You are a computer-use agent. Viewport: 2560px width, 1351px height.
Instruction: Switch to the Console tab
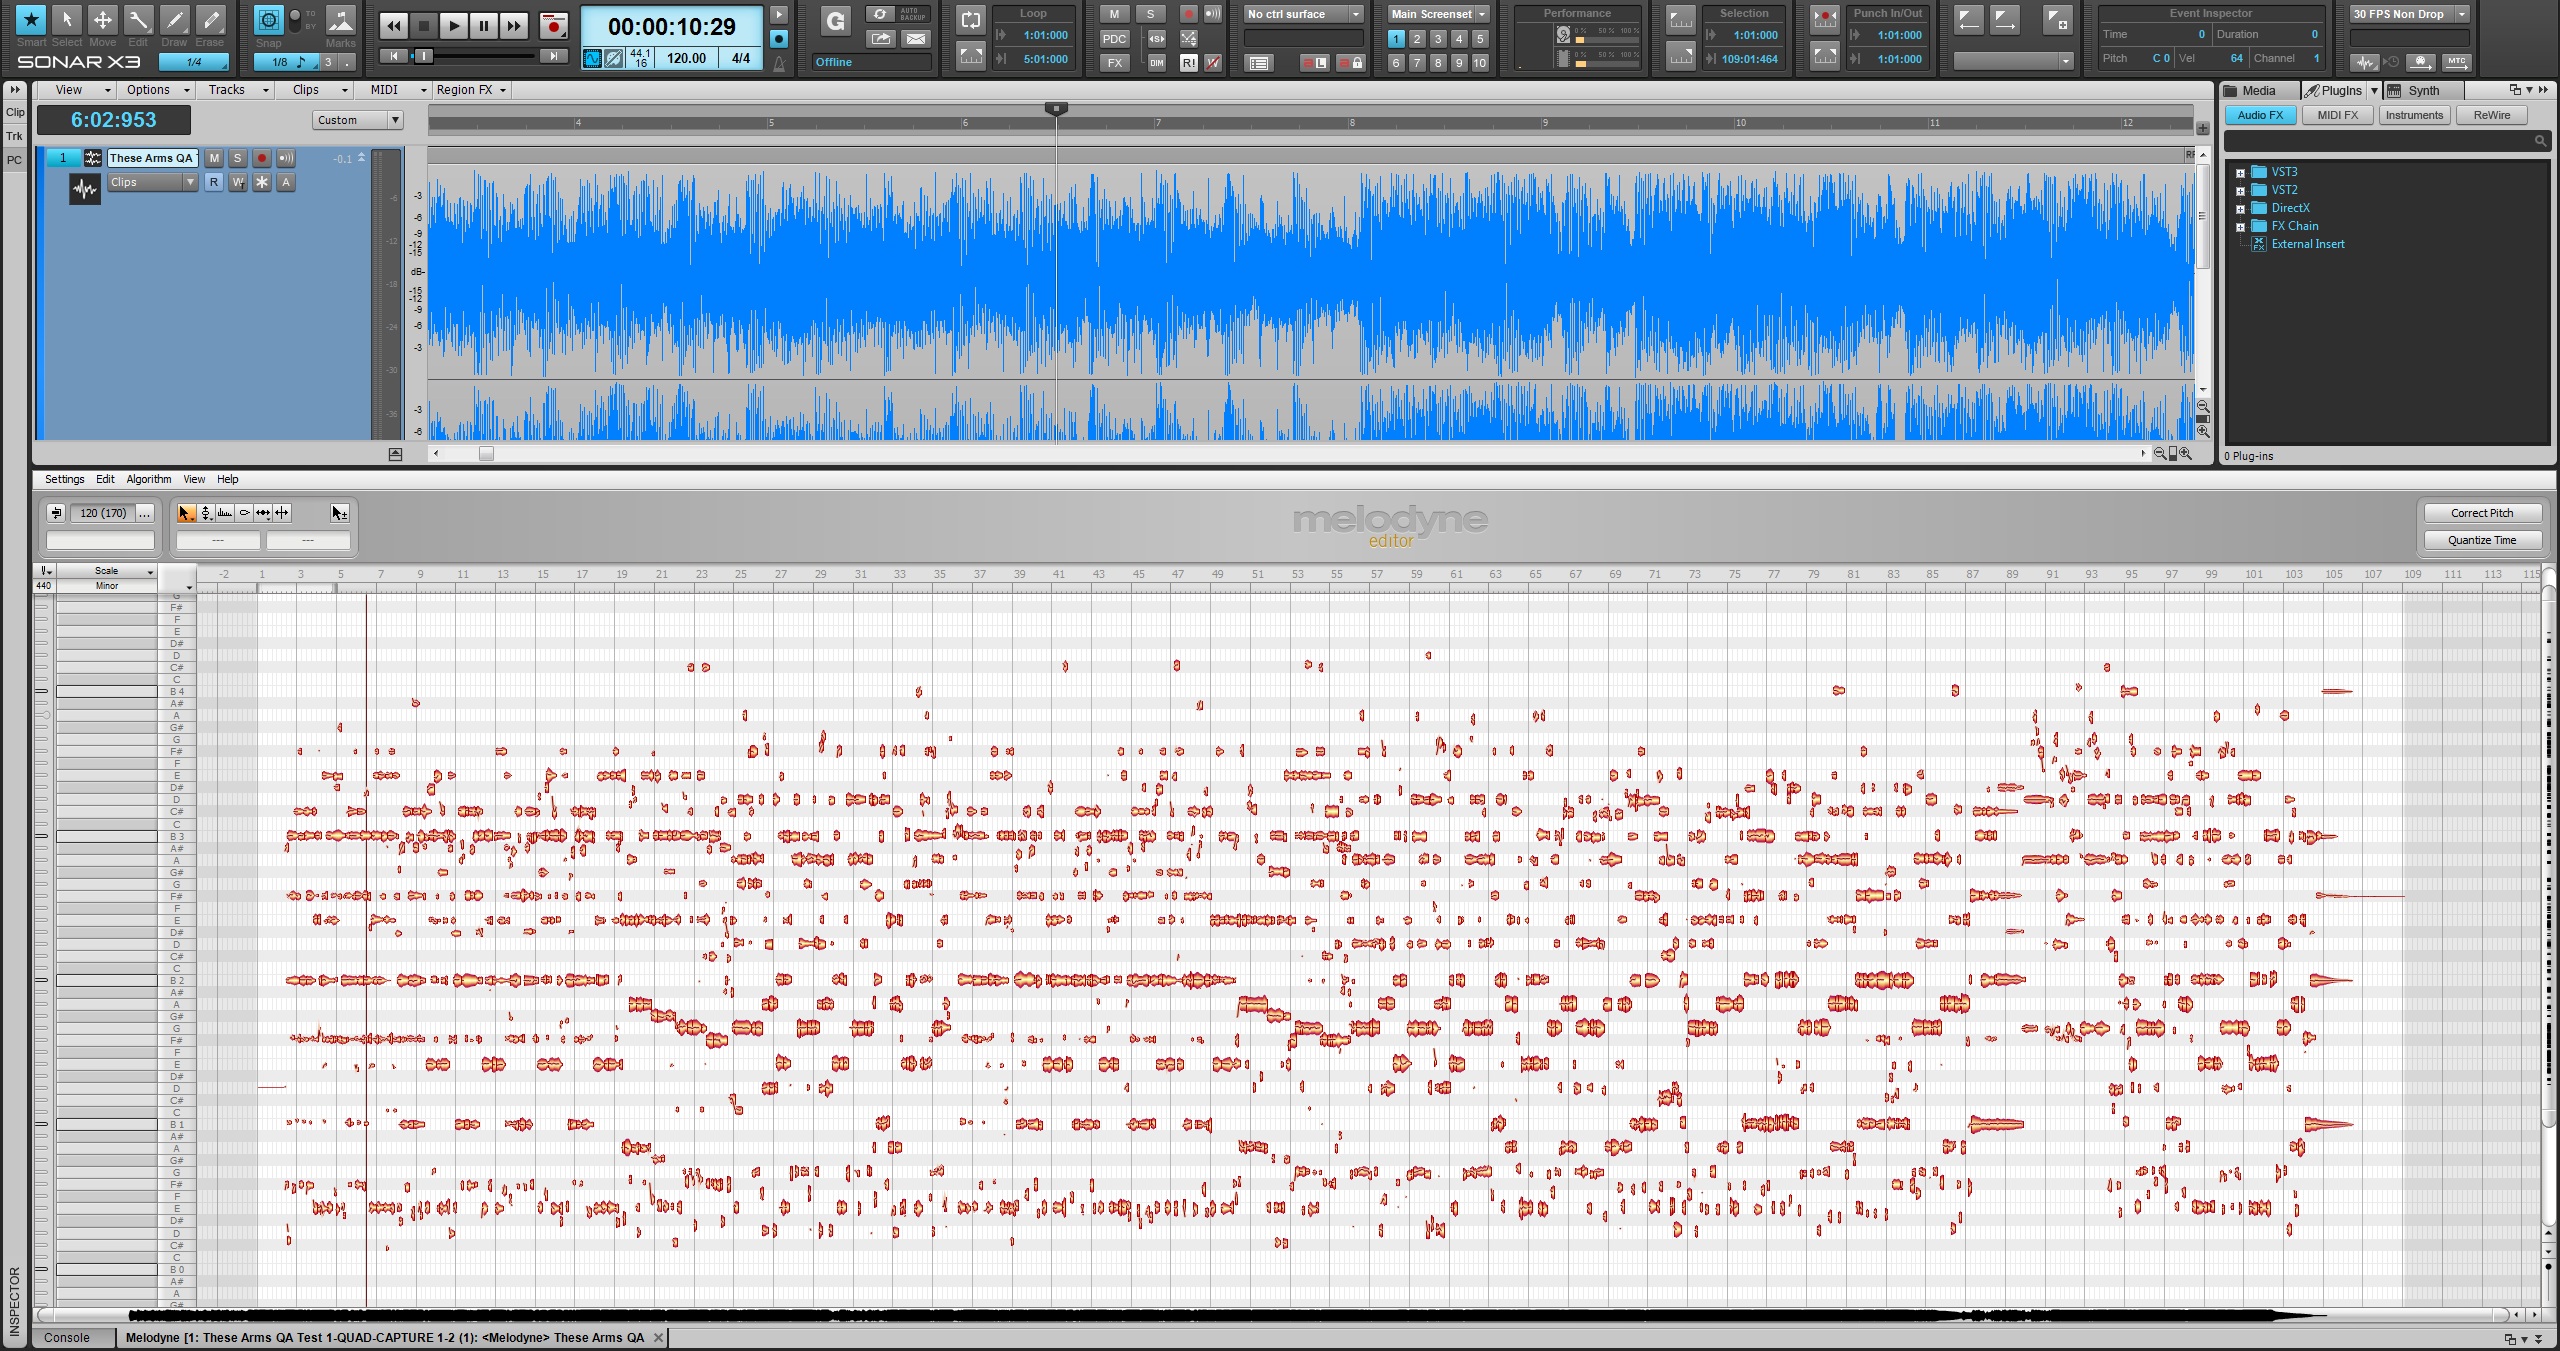[x=67, y=1337]
